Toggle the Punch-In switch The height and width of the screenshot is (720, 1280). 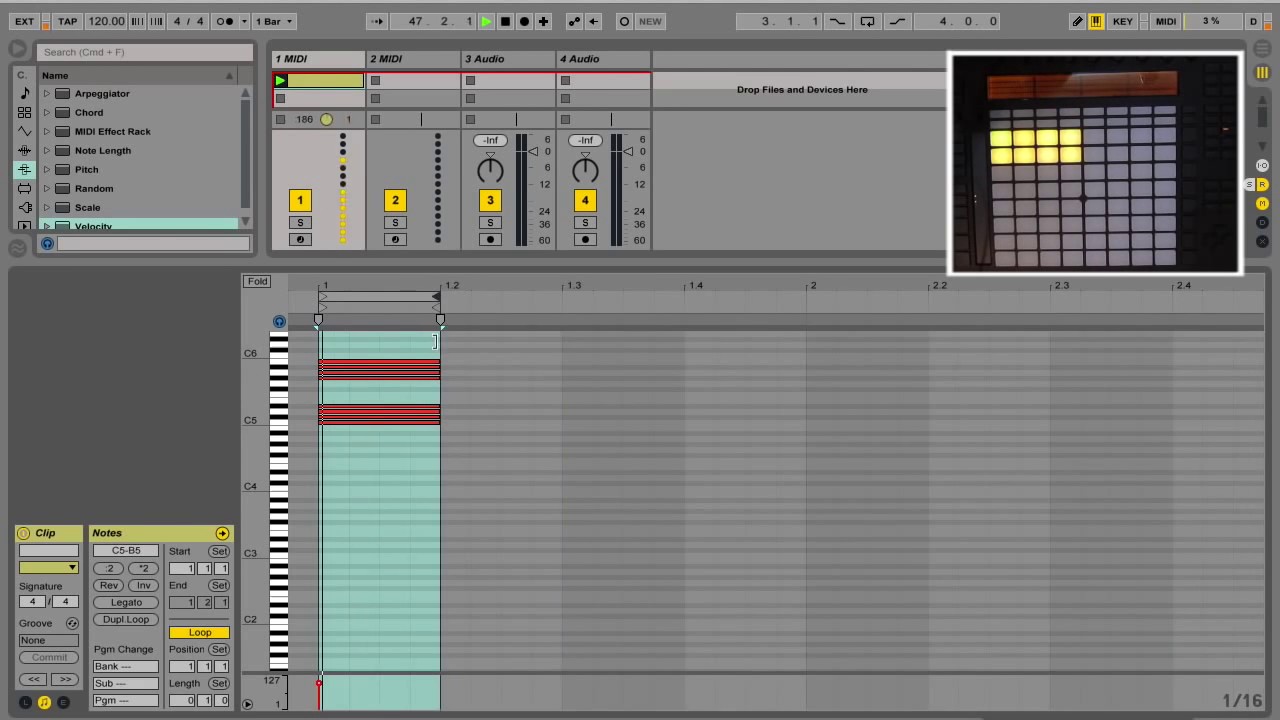pyautogui.click(x=837, y=21)
